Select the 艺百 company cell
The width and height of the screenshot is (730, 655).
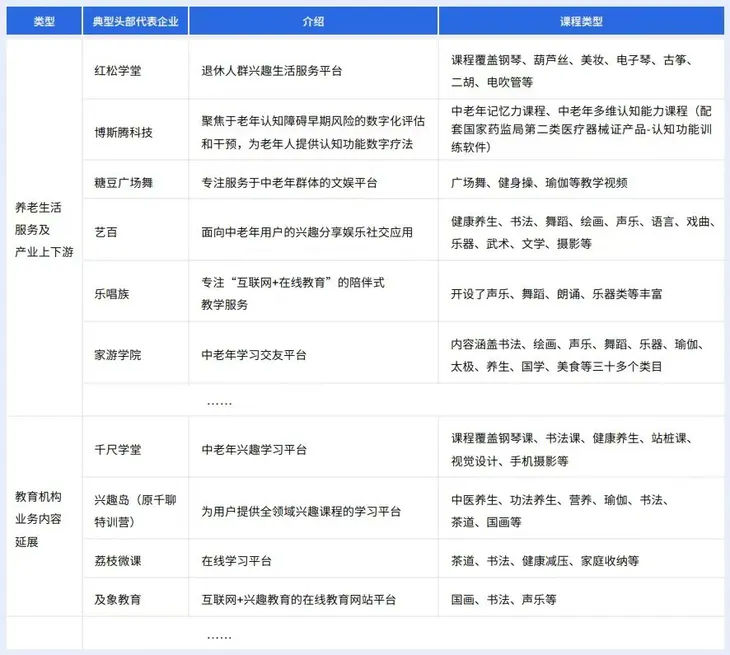(135, 232)
